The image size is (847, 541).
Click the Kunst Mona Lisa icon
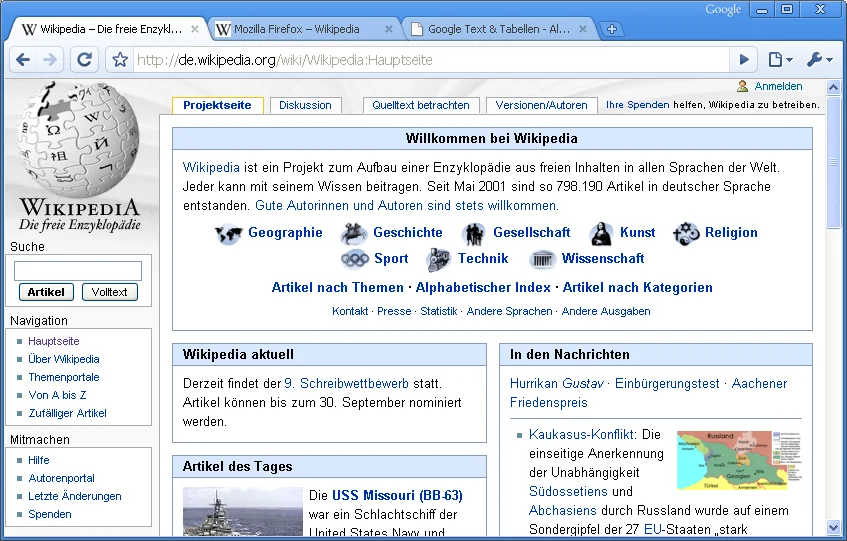tap(601, 234)
